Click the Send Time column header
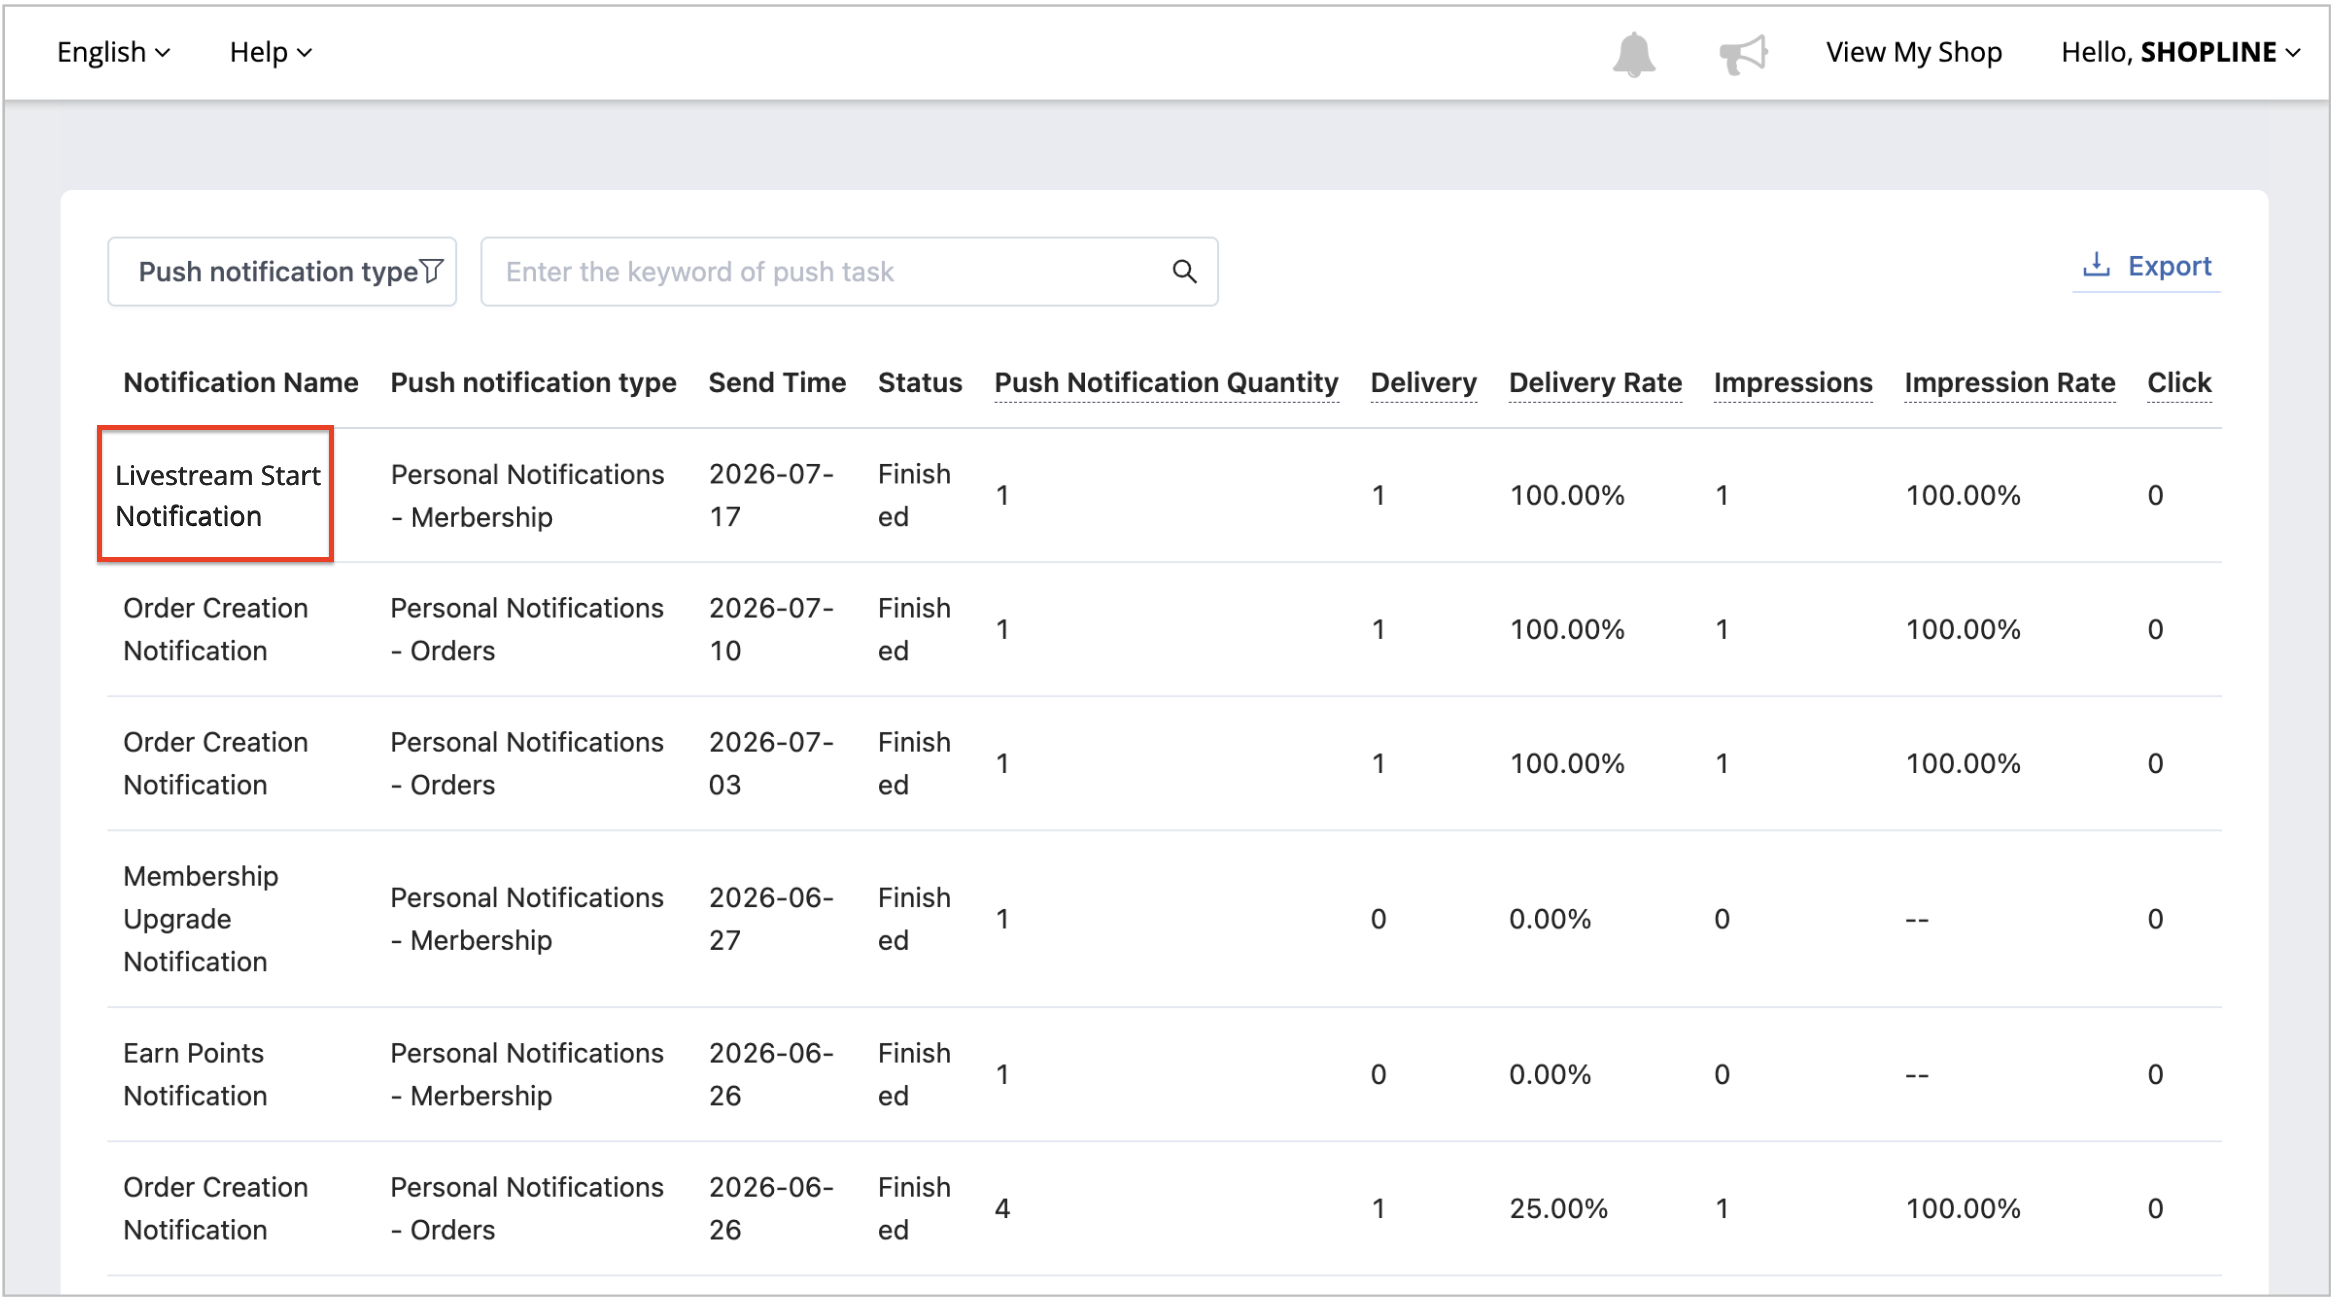The image size is (2334, 1300). point(777,383)
